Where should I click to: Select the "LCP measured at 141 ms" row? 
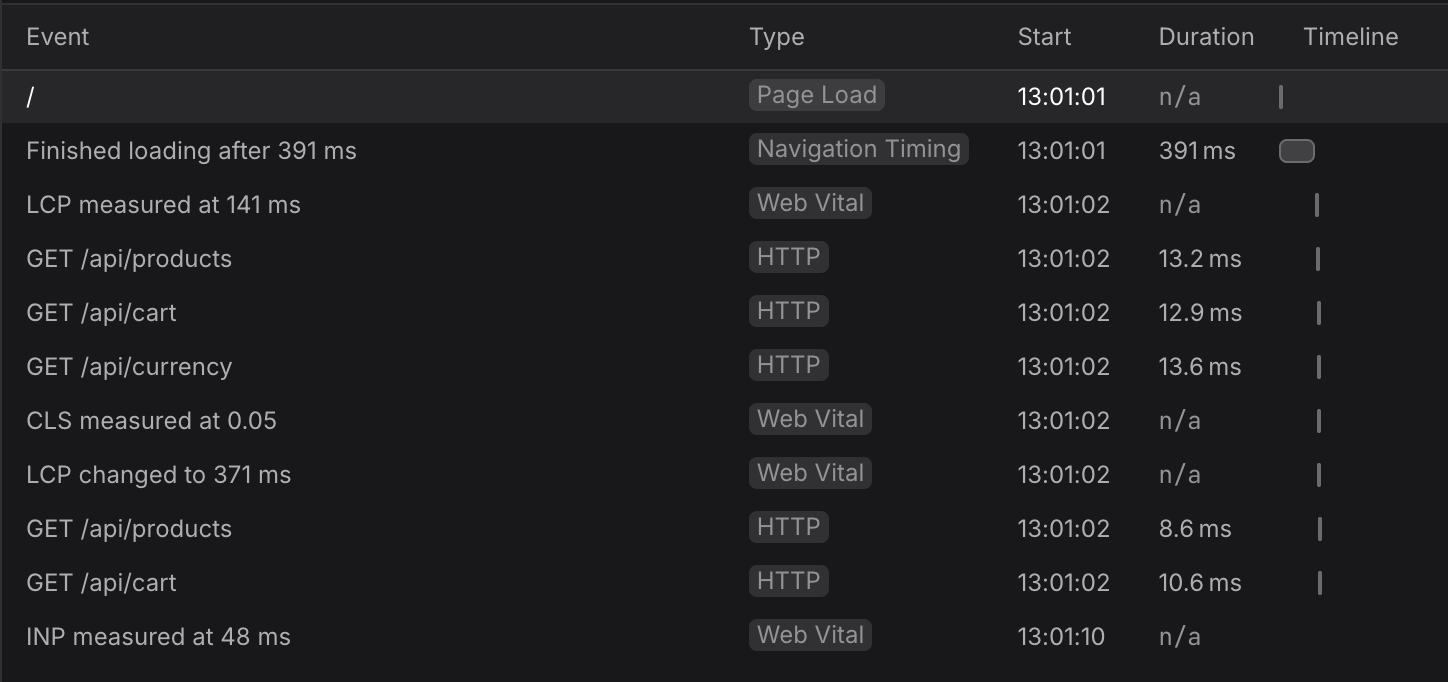[x=724, y=205]
